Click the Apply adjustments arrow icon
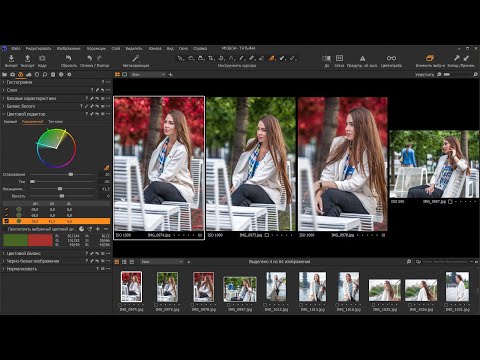The height and width of the screenshot is (360, 480). click(466, 58)
